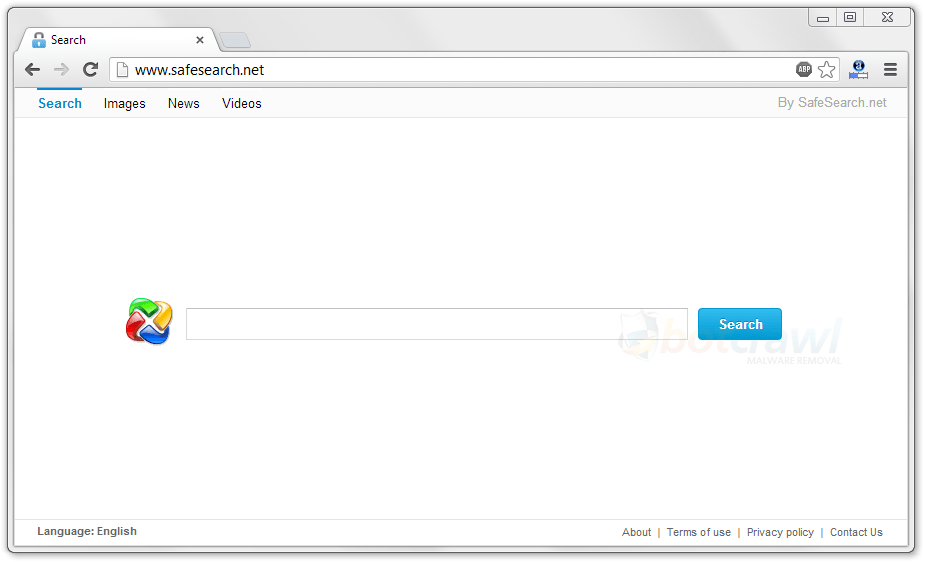Go back with the browser back arrow
The image size is (925, 562).
(32, 70)
